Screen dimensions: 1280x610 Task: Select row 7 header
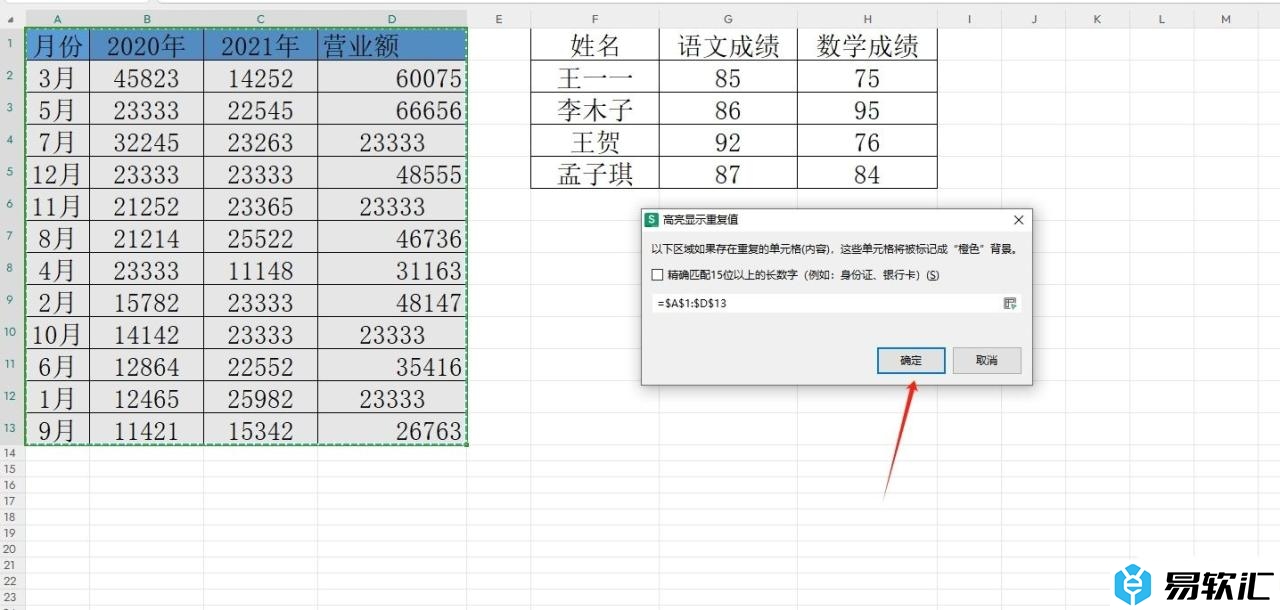[12, 237]
